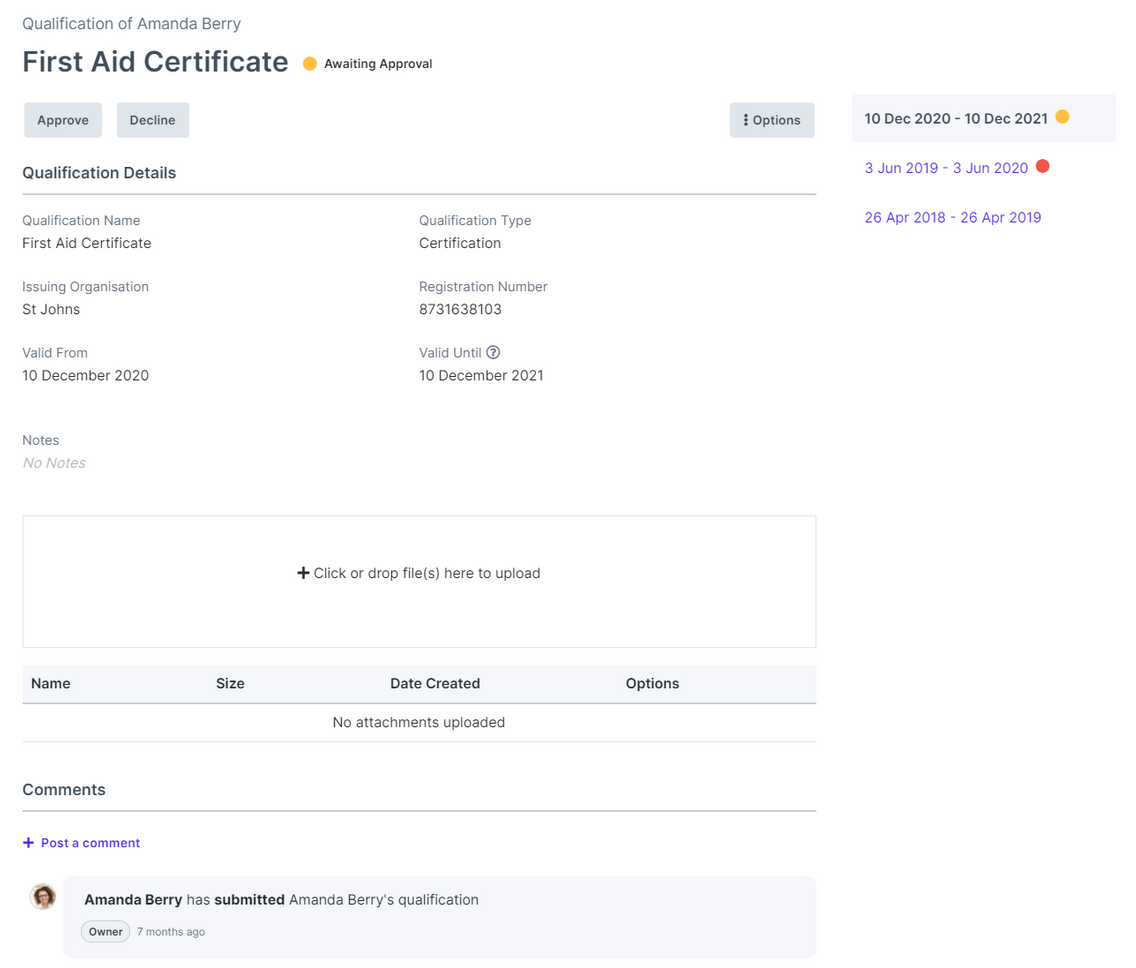
Task: Click the yellow Awaiting Approval status dot
Action: (x=310, y=64)
